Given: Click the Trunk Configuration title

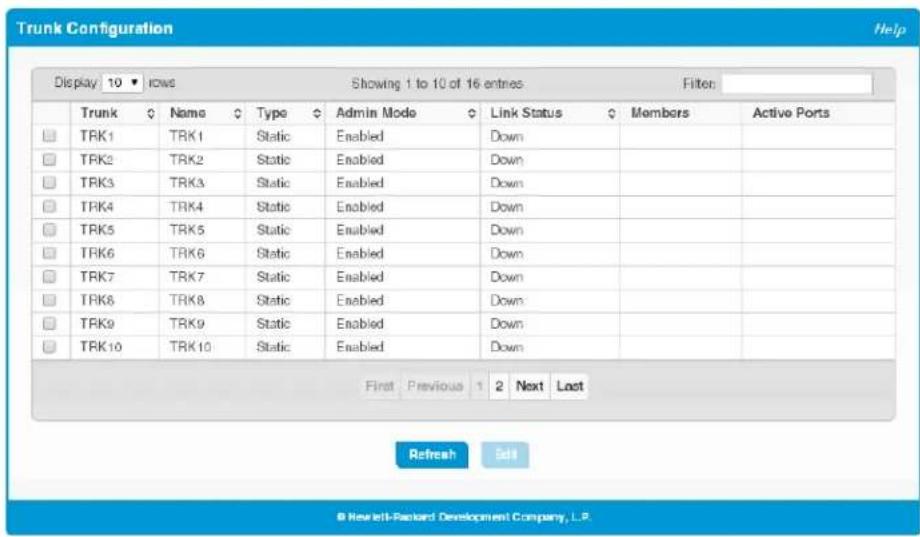Looking at the screenshot, I should [x=94, y=28].
